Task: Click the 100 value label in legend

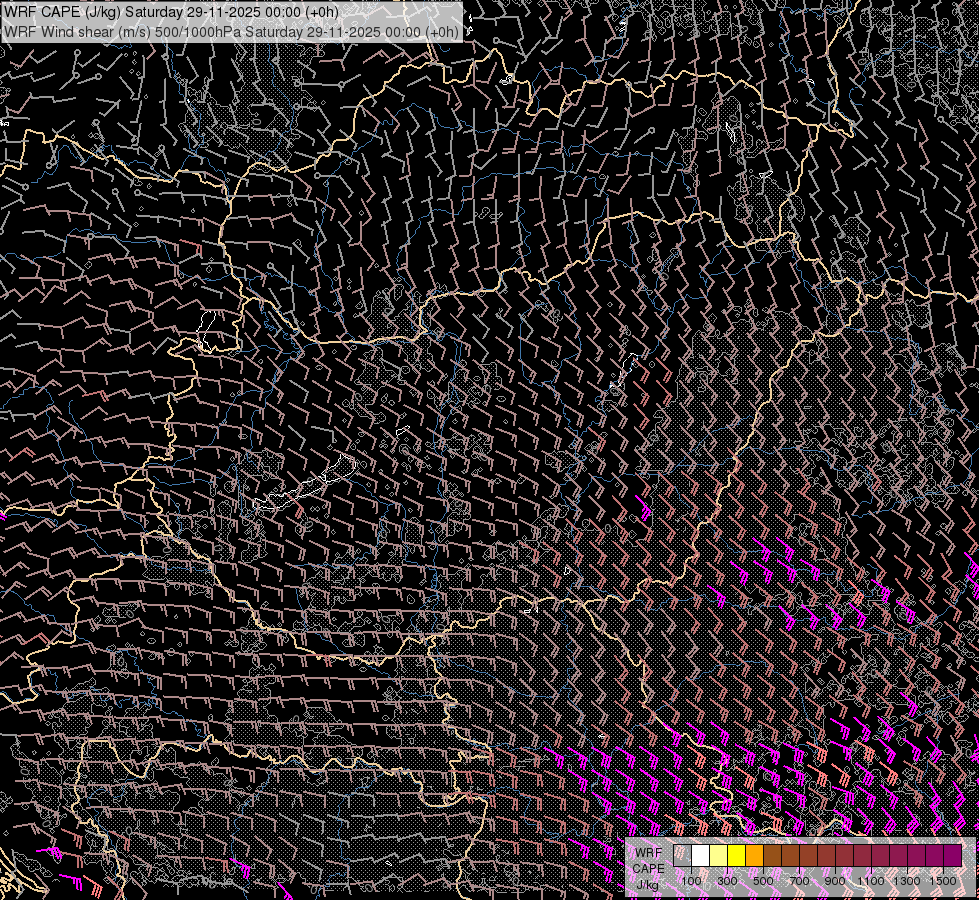Action: point(691,881)
